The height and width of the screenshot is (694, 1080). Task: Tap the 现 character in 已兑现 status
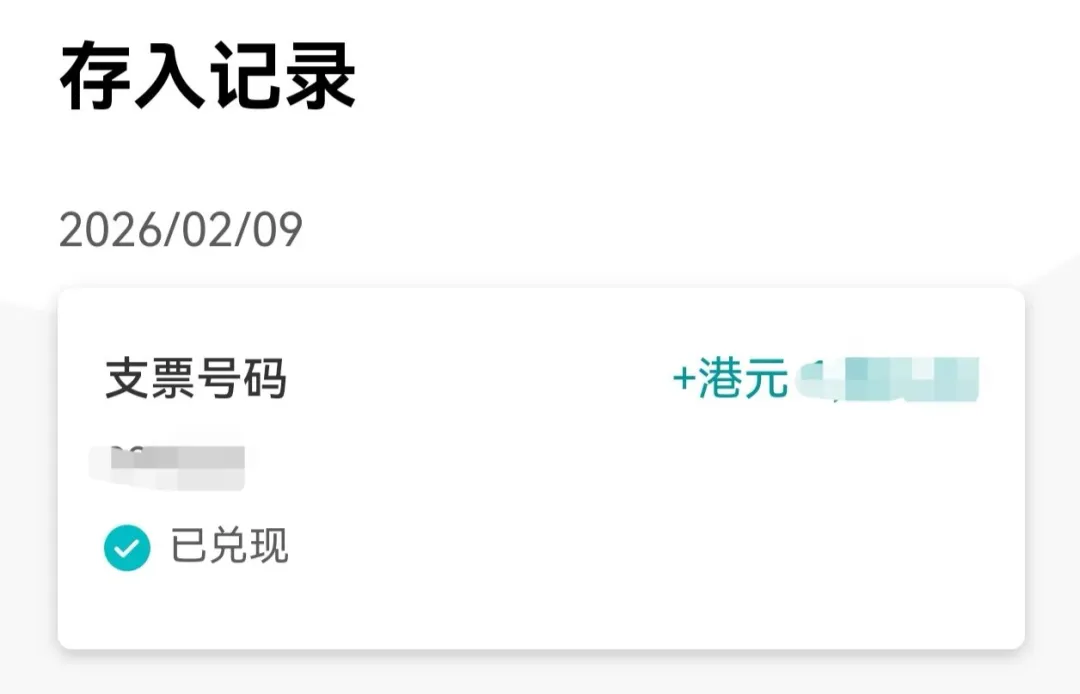(269, 548)
